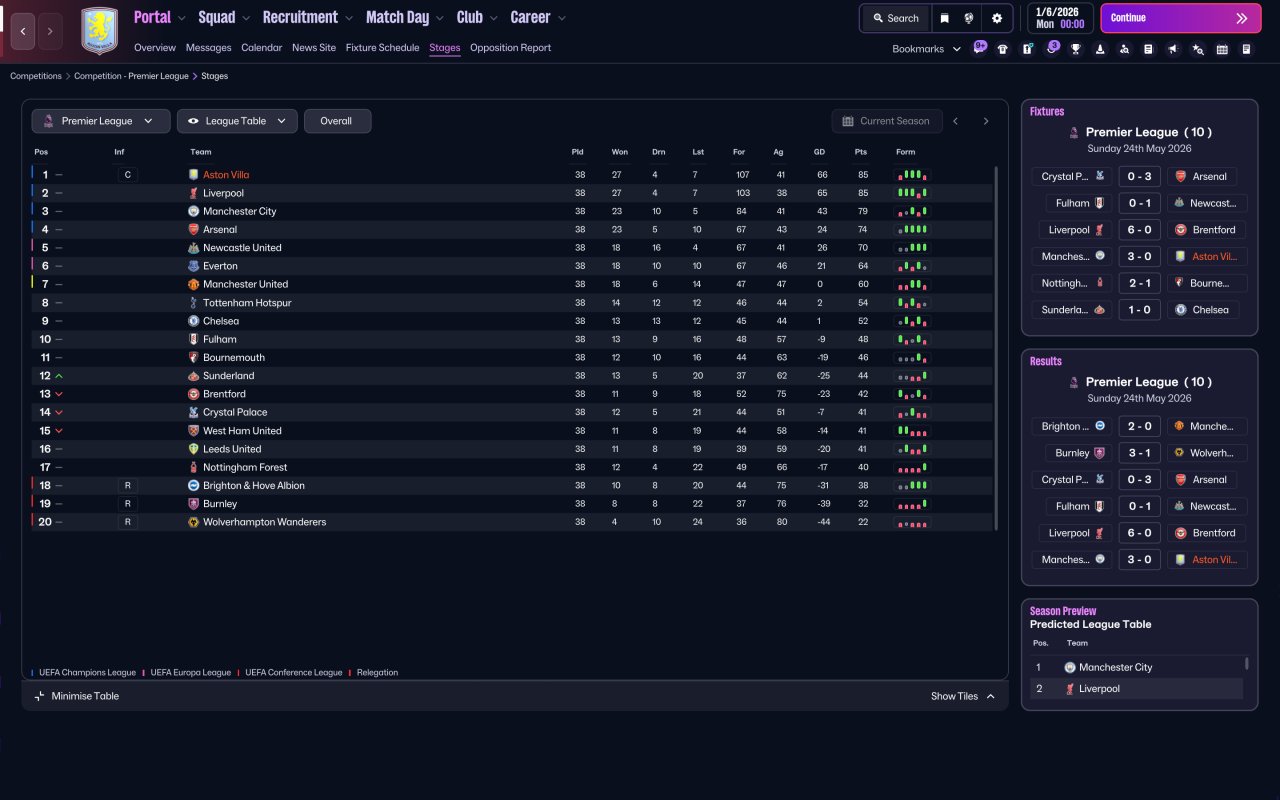This screenshot has width=1280, height=800.
Task: Click the Overall filter button
Action: (x=337, y=121)
